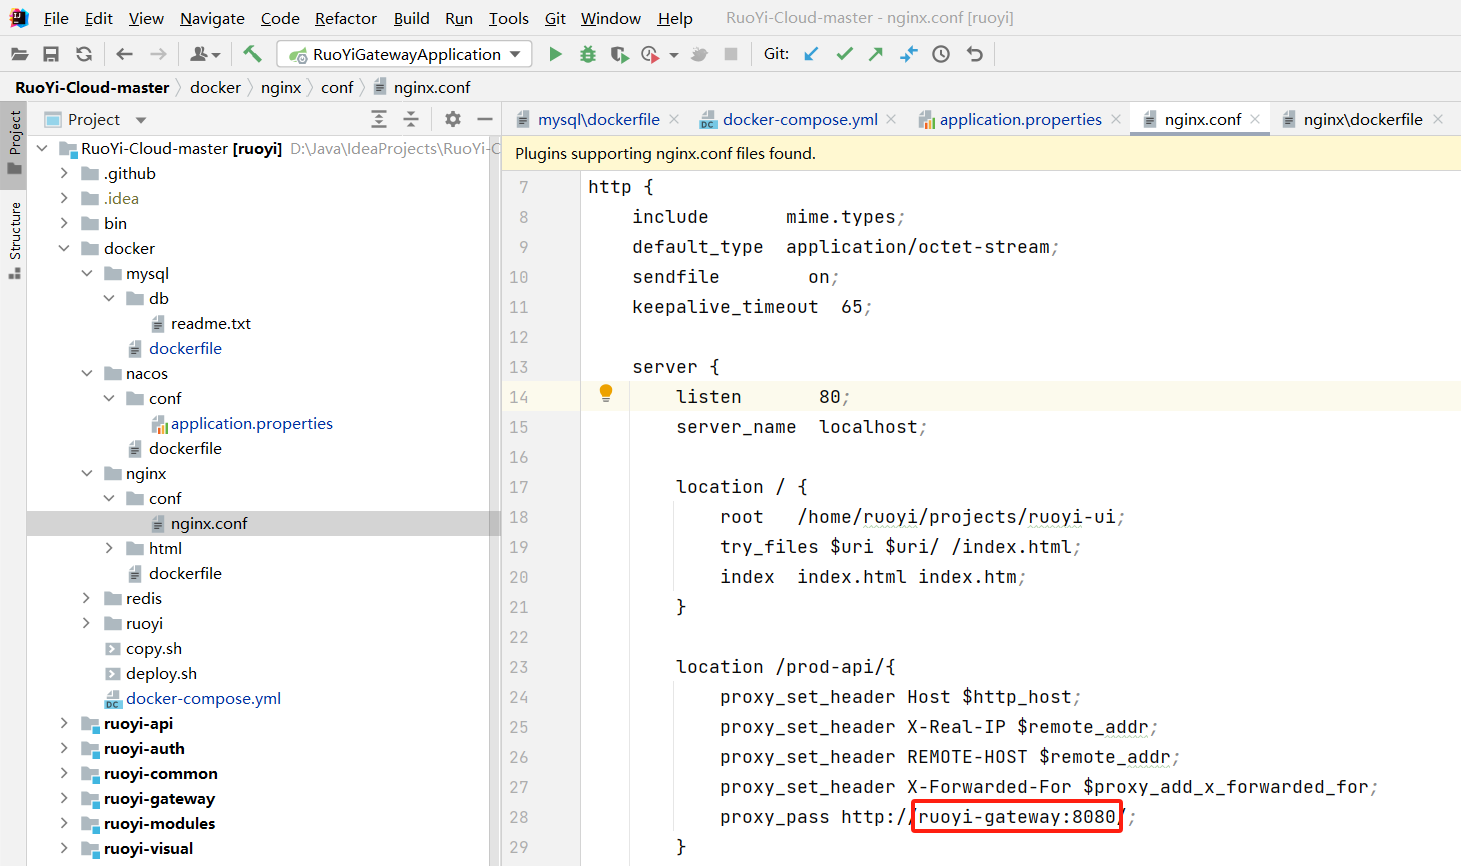Select application.properties in project tree
This screenshot has width=1461, height=866.
click(251, 423)
